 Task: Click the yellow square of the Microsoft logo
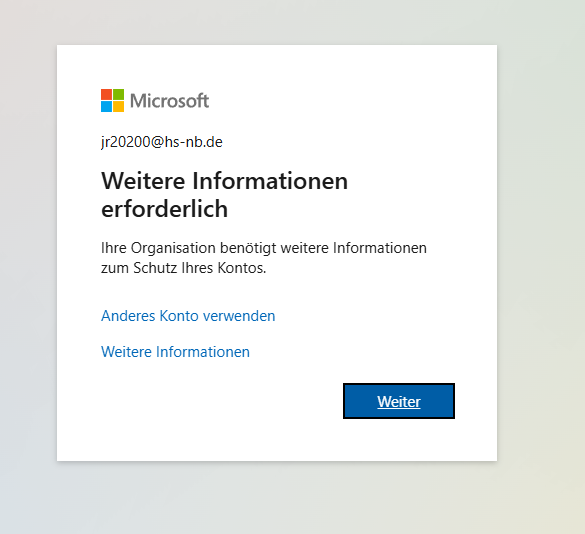click(118, 106)
